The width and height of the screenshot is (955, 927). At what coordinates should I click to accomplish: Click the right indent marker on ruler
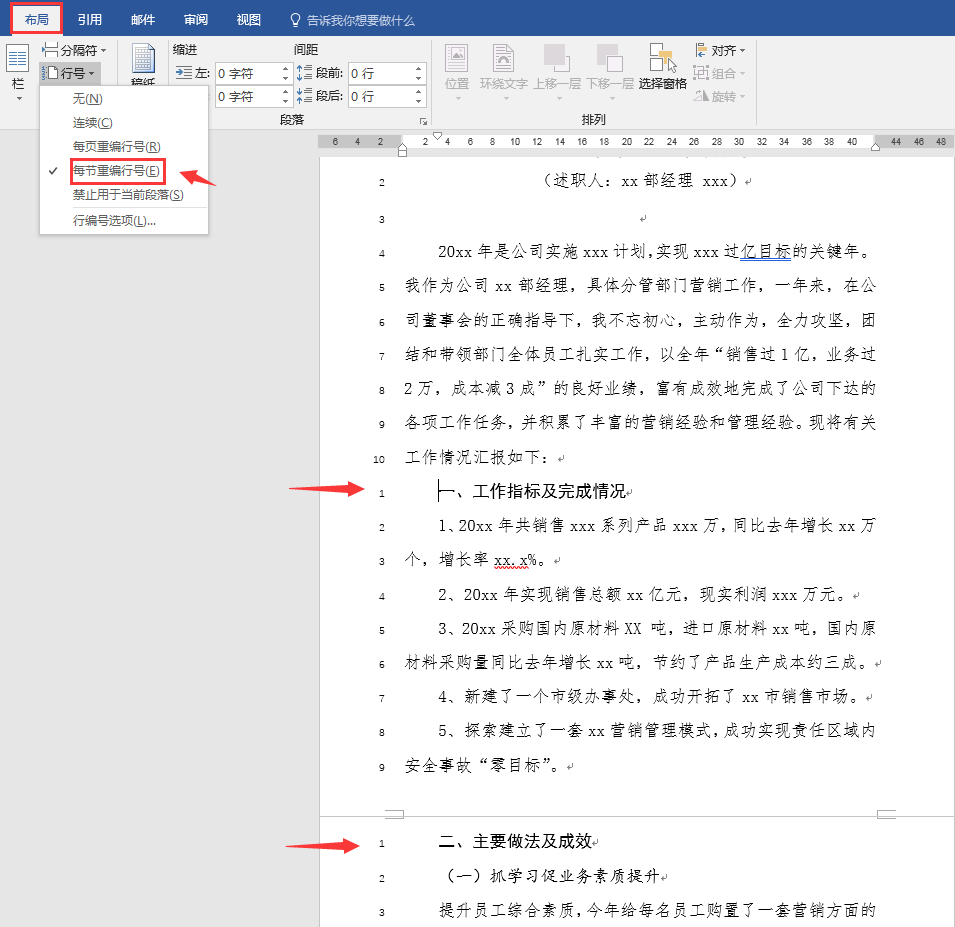coord(875,146)
